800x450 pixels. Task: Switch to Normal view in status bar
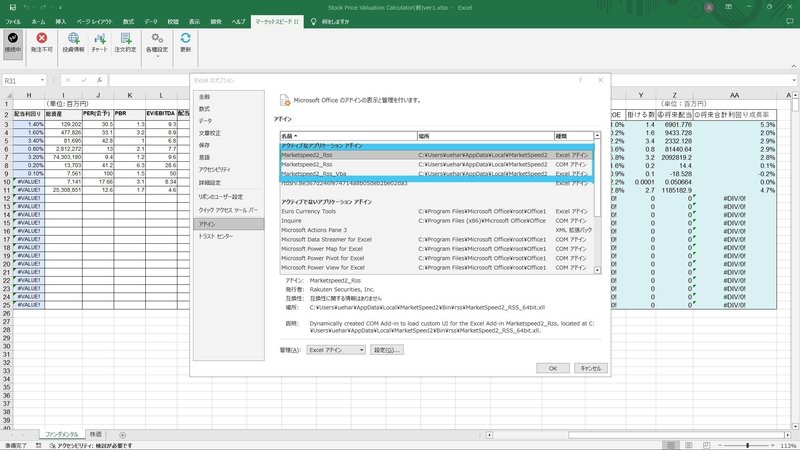(671, 445)
